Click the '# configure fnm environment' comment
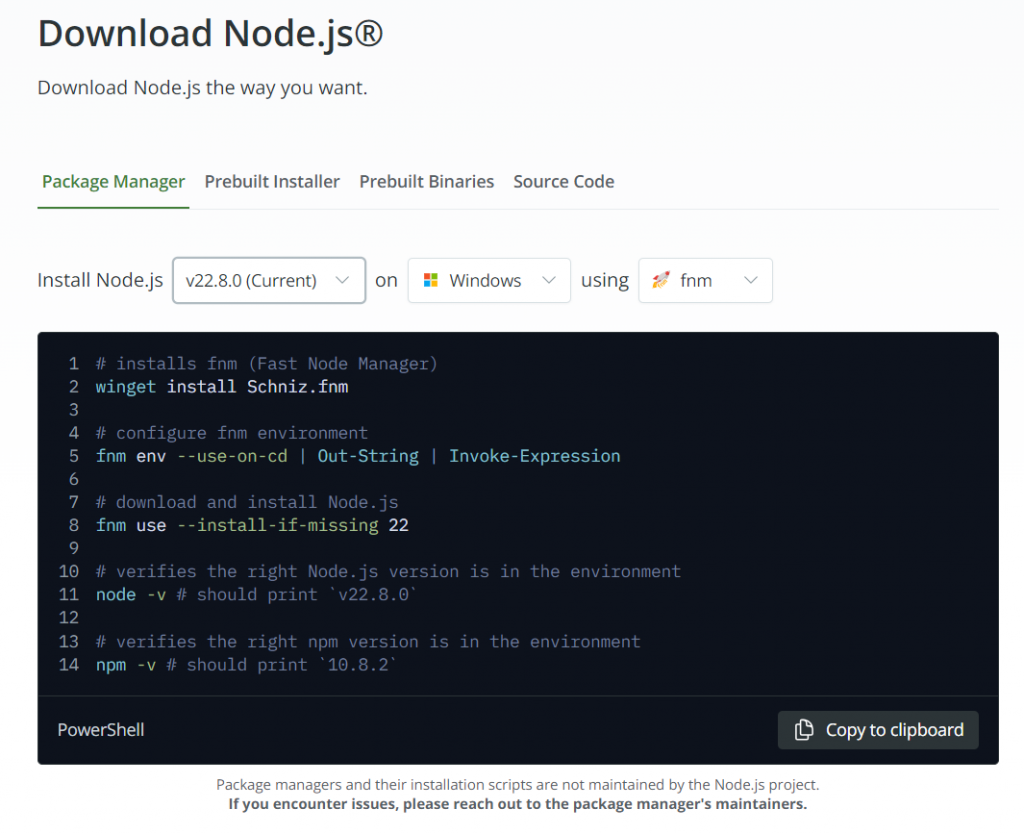 [x=232, y=433]
